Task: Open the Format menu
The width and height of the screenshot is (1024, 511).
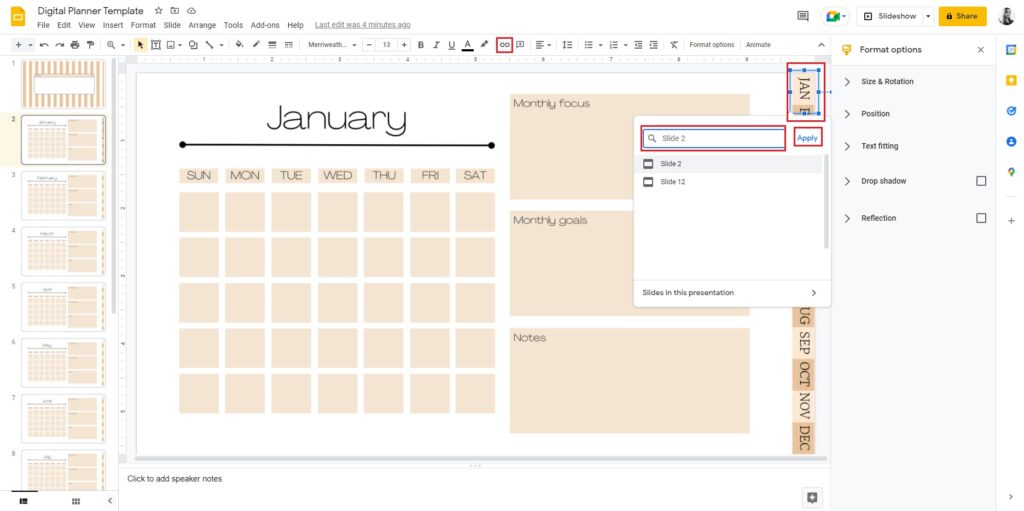Action: 143,25
